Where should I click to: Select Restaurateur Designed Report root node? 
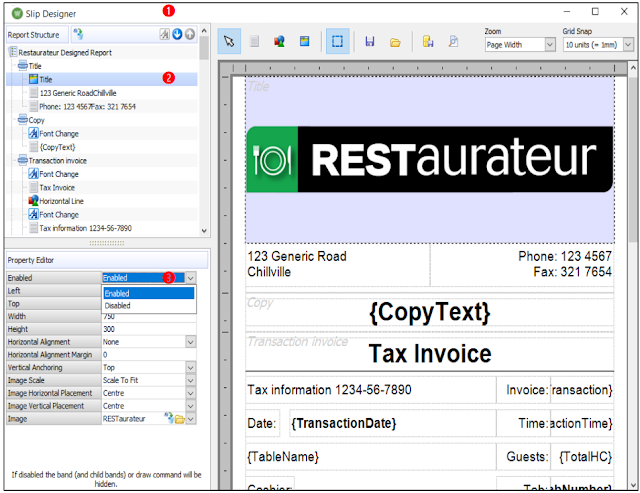(x=64, y=52)
